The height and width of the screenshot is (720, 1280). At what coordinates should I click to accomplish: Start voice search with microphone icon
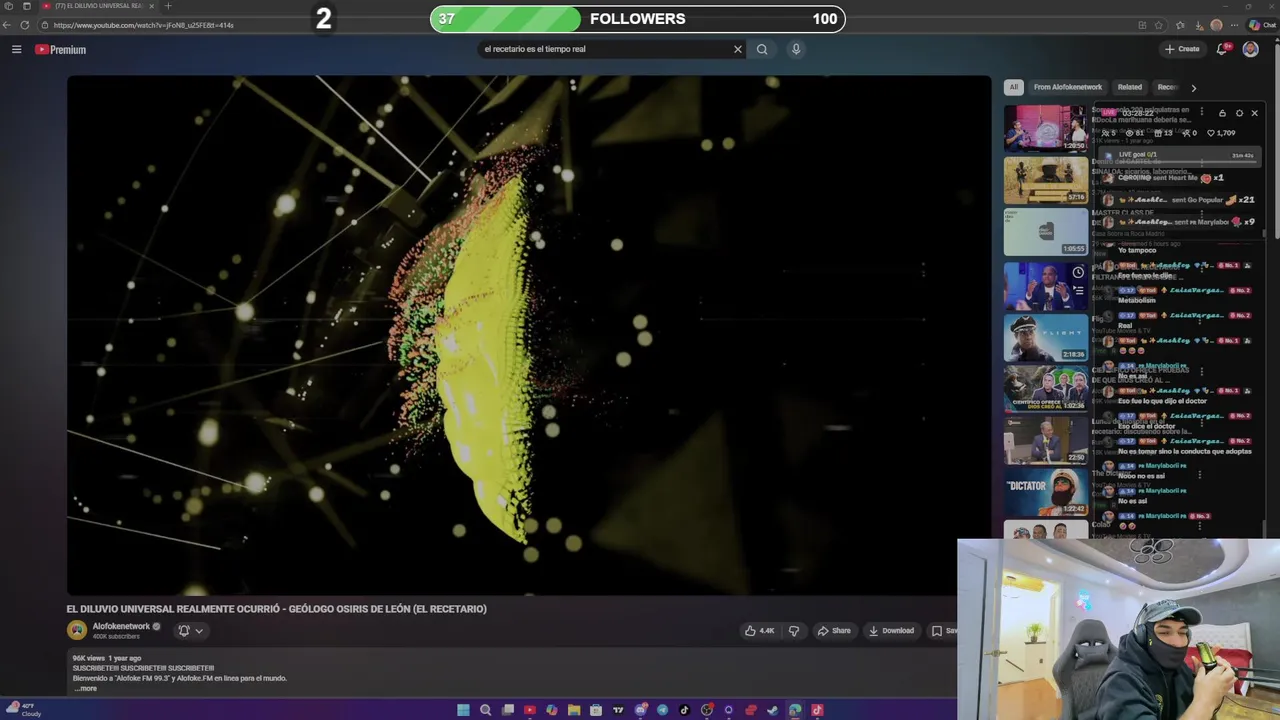pyautogui.click(x=796, y=49)
